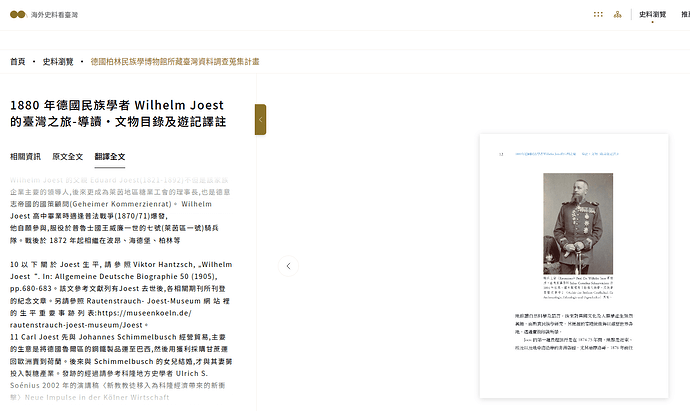Select the 翻譯全文 tab

point(110,157)
